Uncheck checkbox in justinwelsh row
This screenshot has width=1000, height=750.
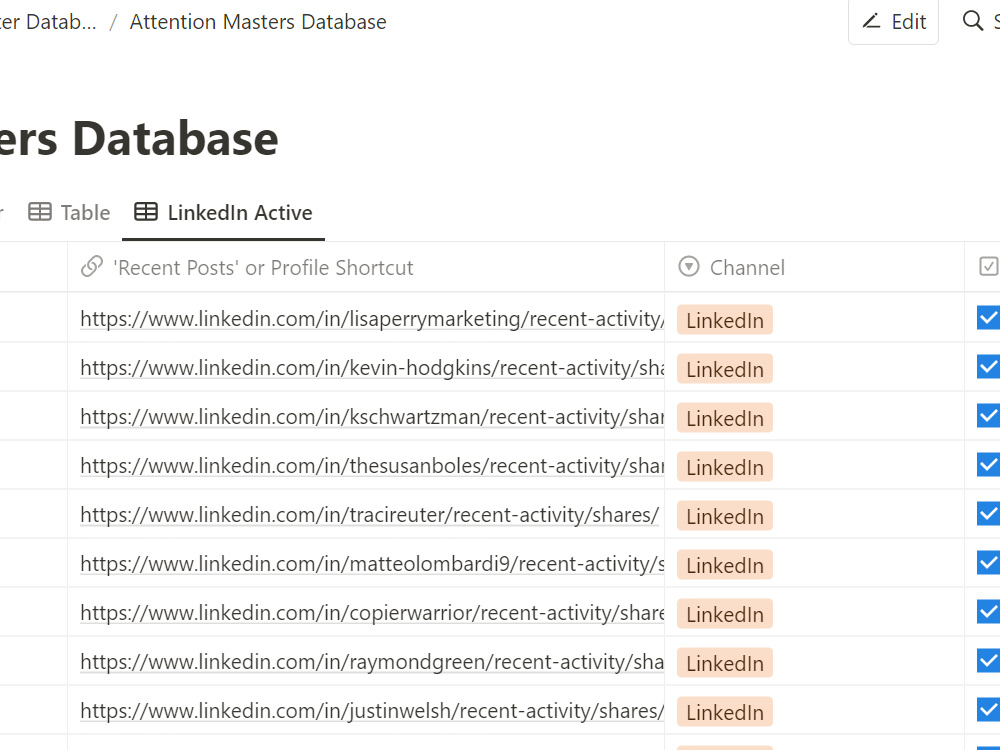(989, 709)
